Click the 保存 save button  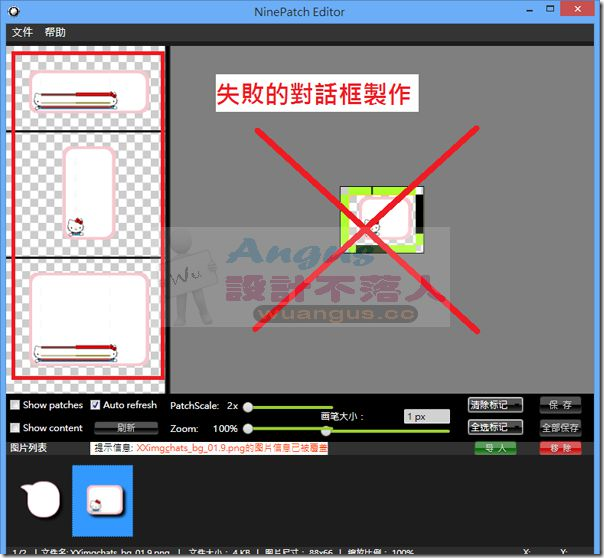[560, 405]
